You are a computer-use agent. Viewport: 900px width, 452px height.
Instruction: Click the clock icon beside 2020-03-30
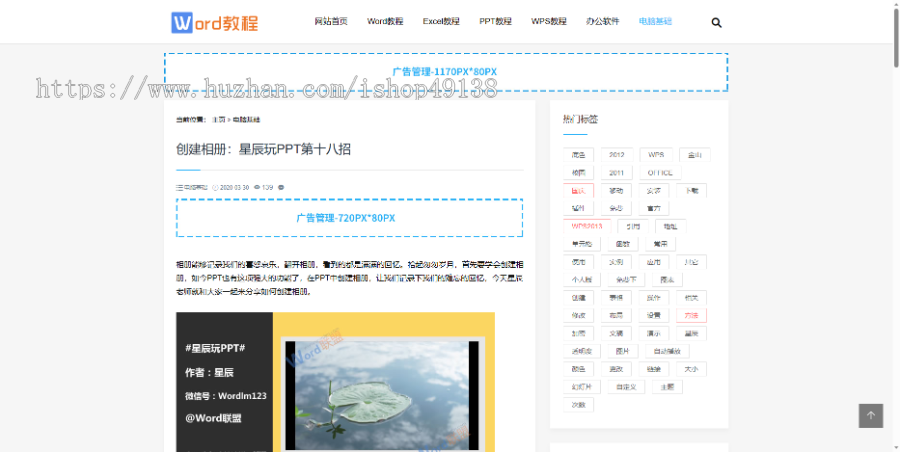[x=215, y=187]
